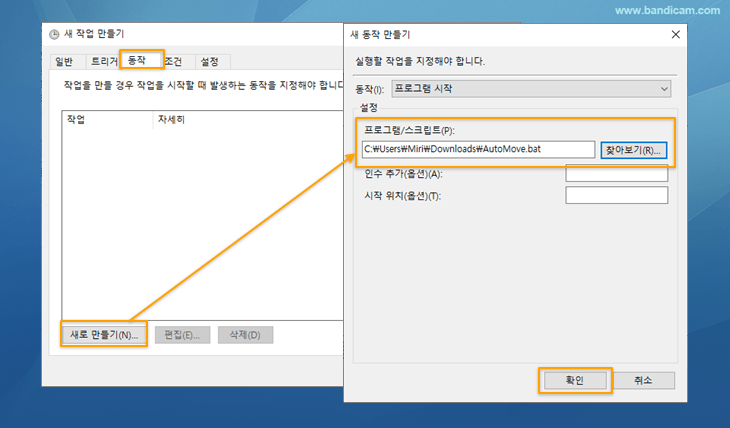Close the 새 동작 만들기 dialog

[676, 34]
